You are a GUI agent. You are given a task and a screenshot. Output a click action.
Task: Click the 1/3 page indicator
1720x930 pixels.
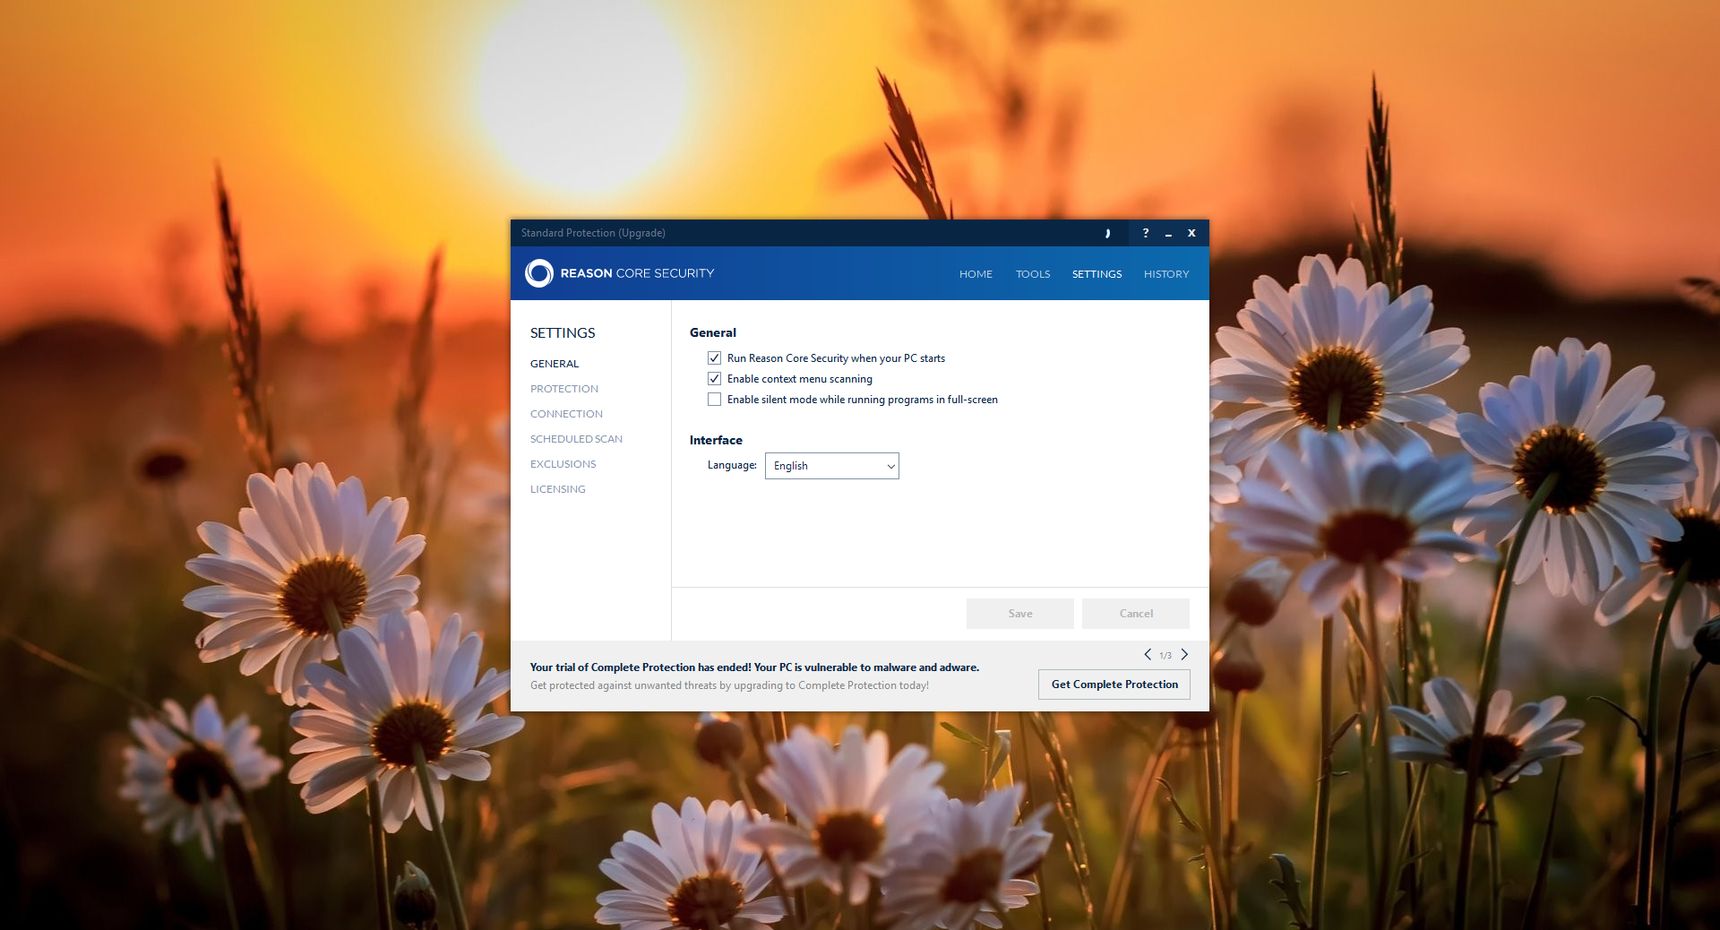click(1165, 656)
